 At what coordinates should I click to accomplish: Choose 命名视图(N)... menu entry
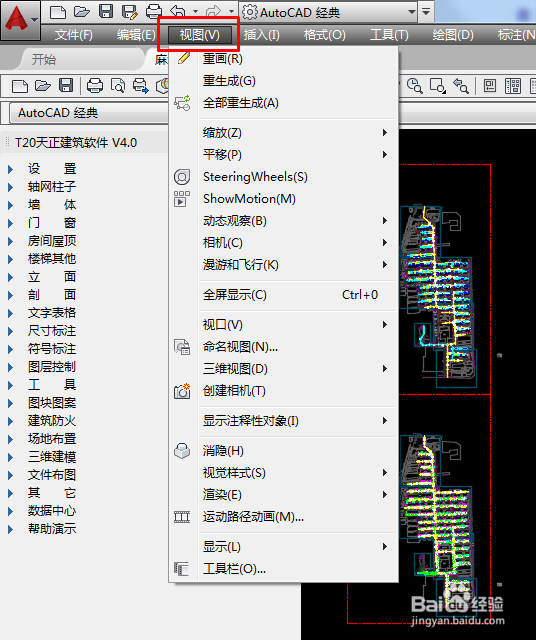[x=284, y=347]
